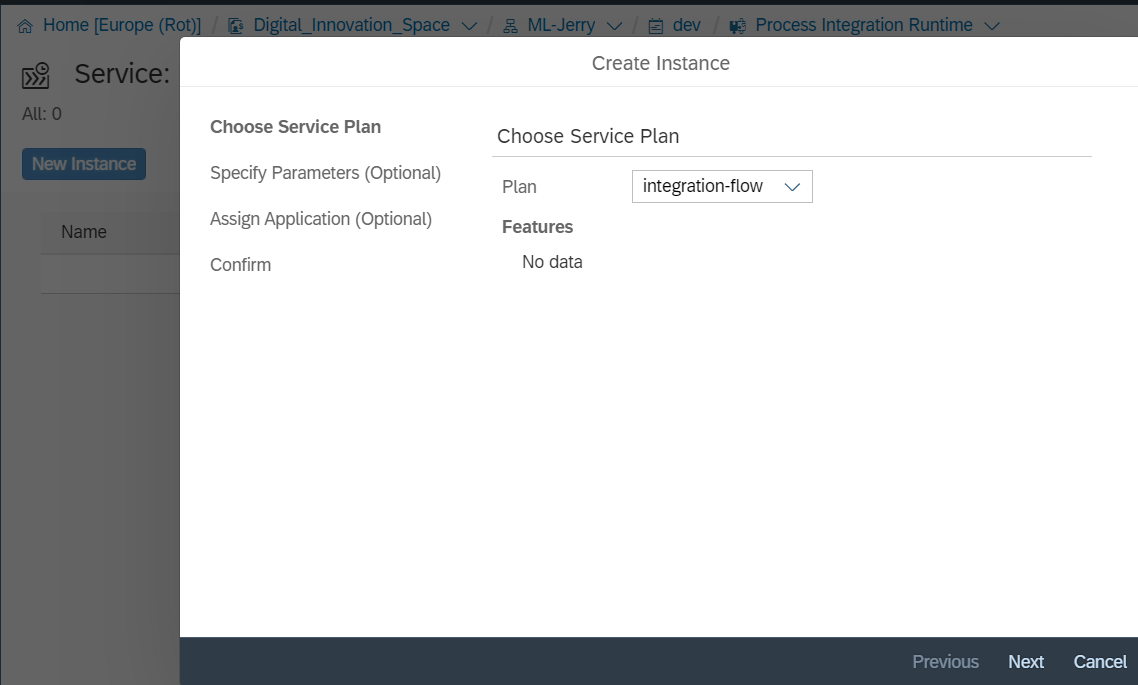The height and width of the screenshot is (685, 1138).
Task: Go to the Confirm wizard step
Action: tap(240, 265)
